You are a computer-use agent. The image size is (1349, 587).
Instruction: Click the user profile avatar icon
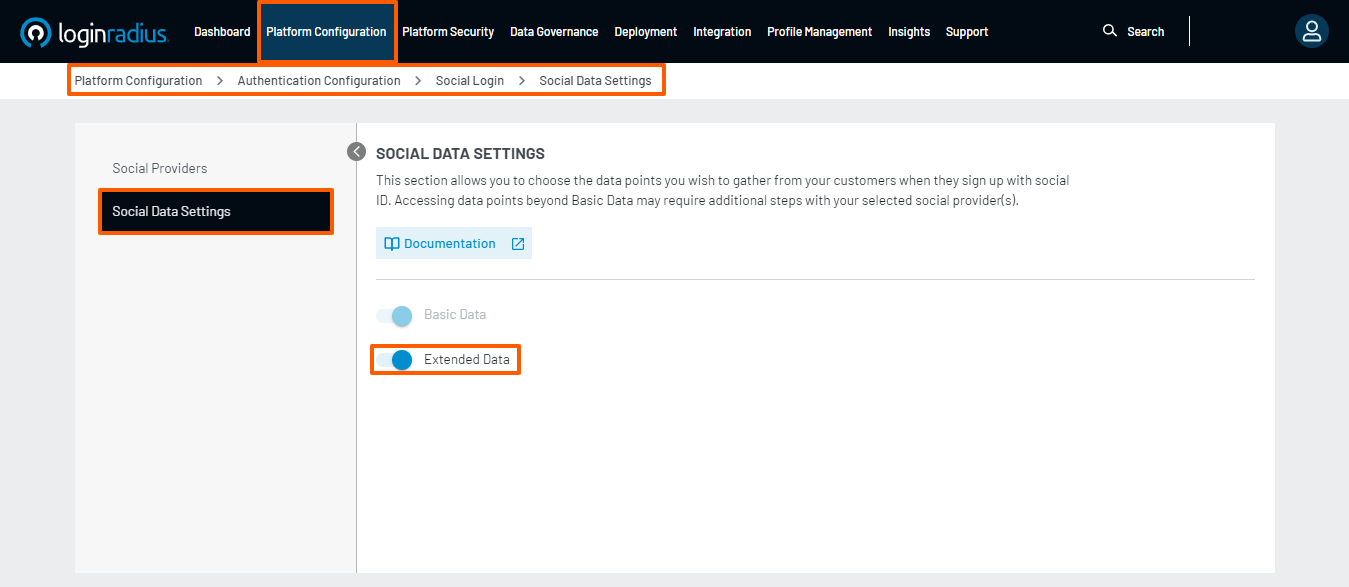click(x=1311, y=31)
